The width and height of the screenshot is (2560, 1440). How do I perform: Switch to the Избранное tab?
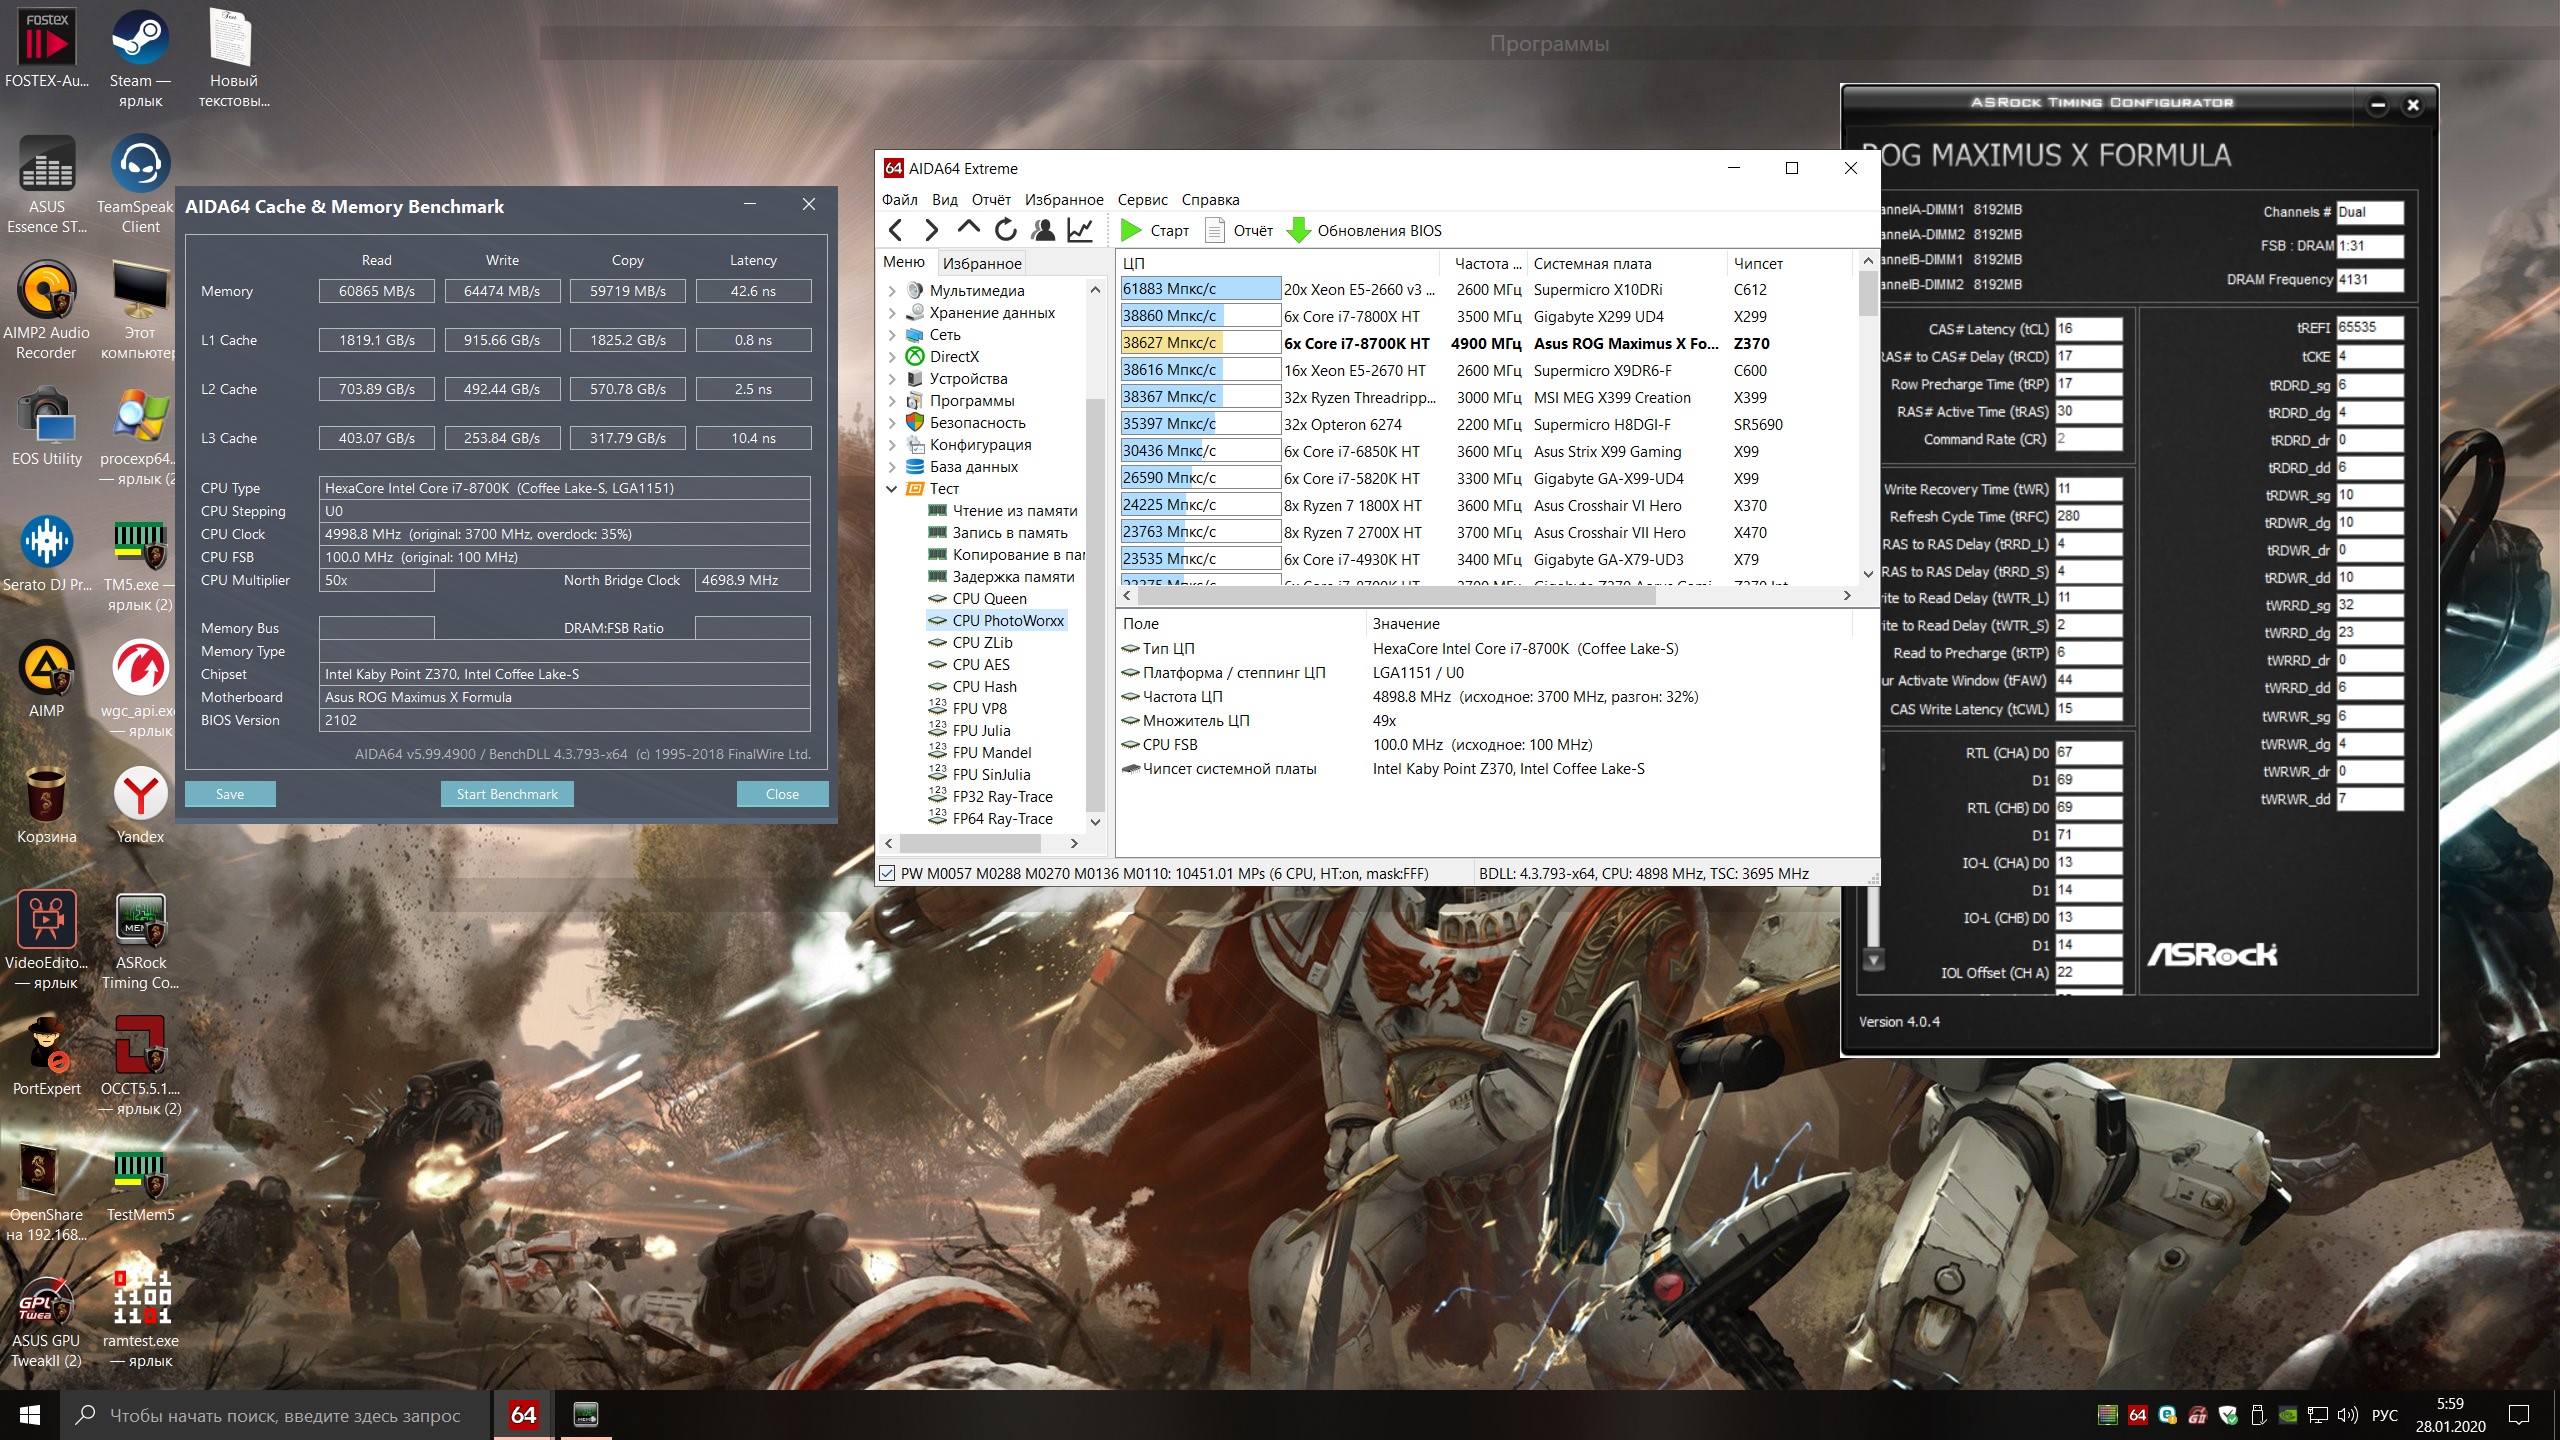(981, 263)
